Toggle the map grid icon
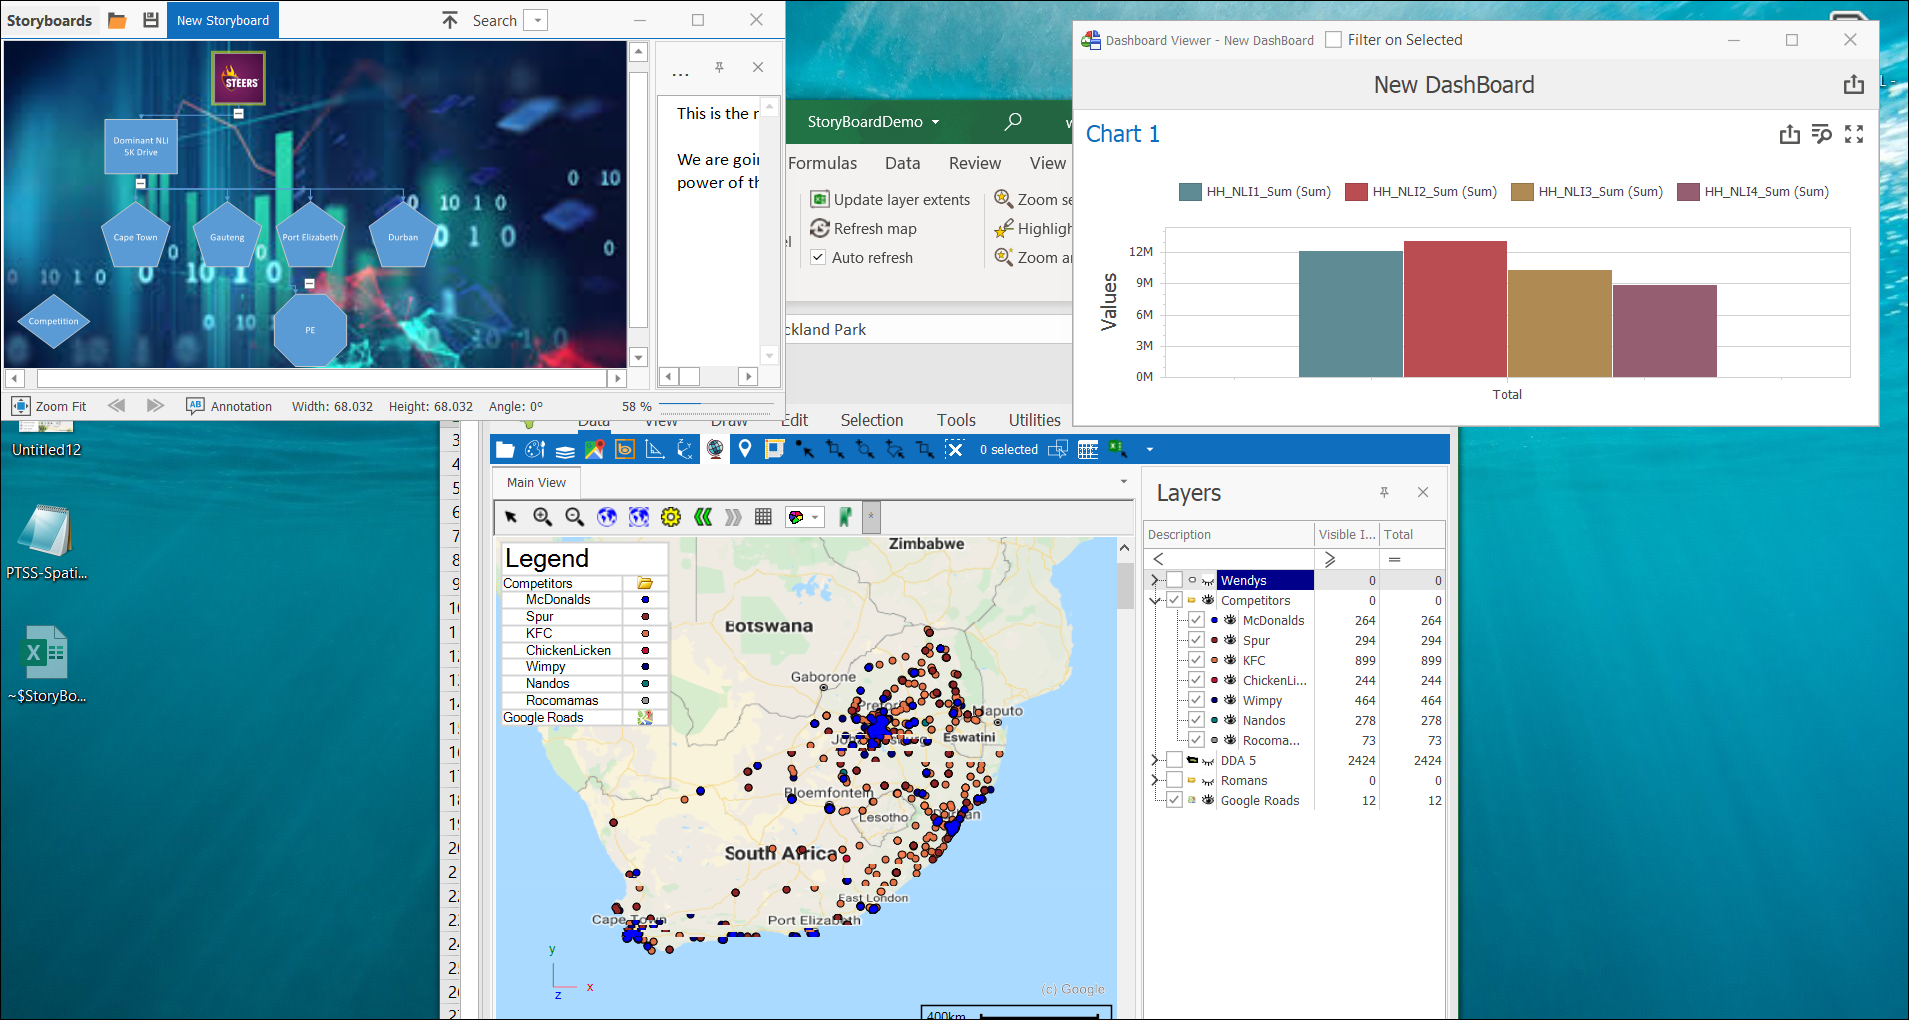The height and width of the screenshot is (1020, 1909). tap(763, 517)
